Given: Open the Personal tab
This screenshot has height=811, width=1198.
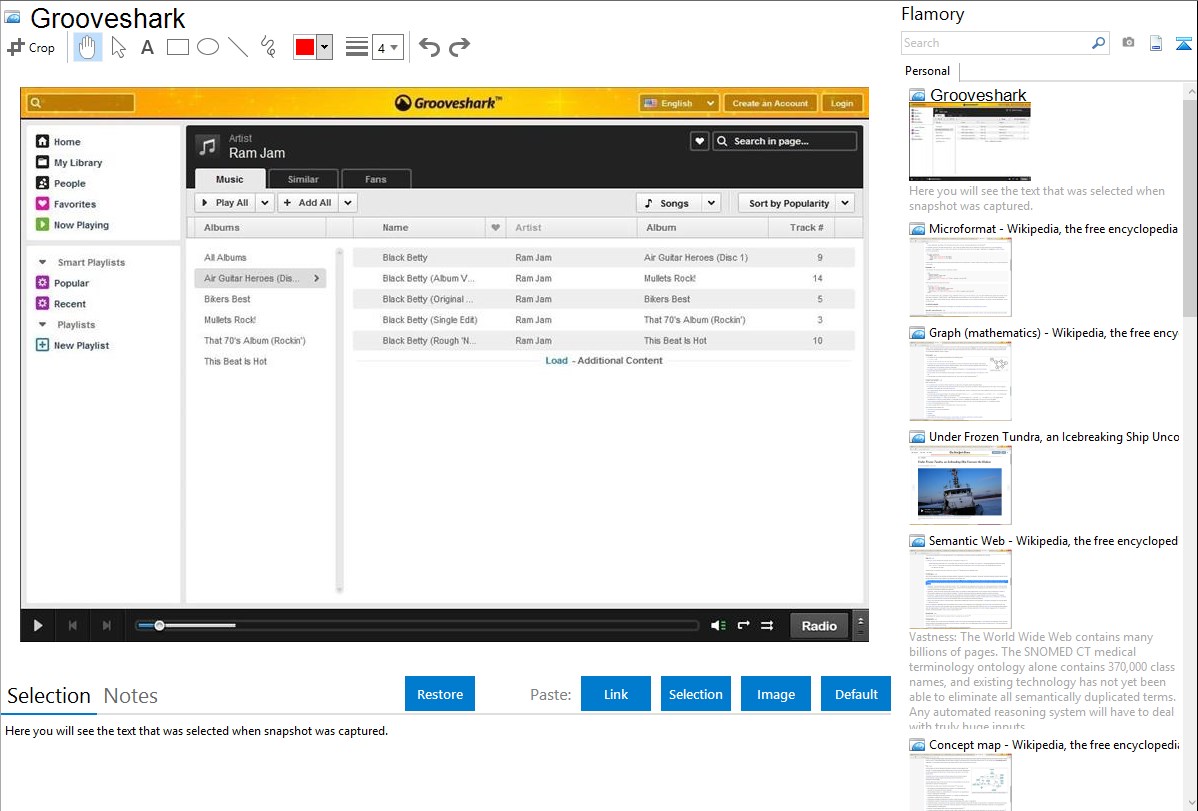Looking at the screenshot, I should (927, 71).
